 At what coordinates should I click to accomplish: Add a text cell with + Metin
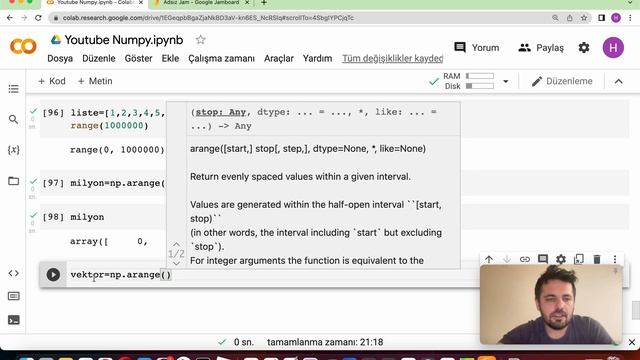coord(95,81)
